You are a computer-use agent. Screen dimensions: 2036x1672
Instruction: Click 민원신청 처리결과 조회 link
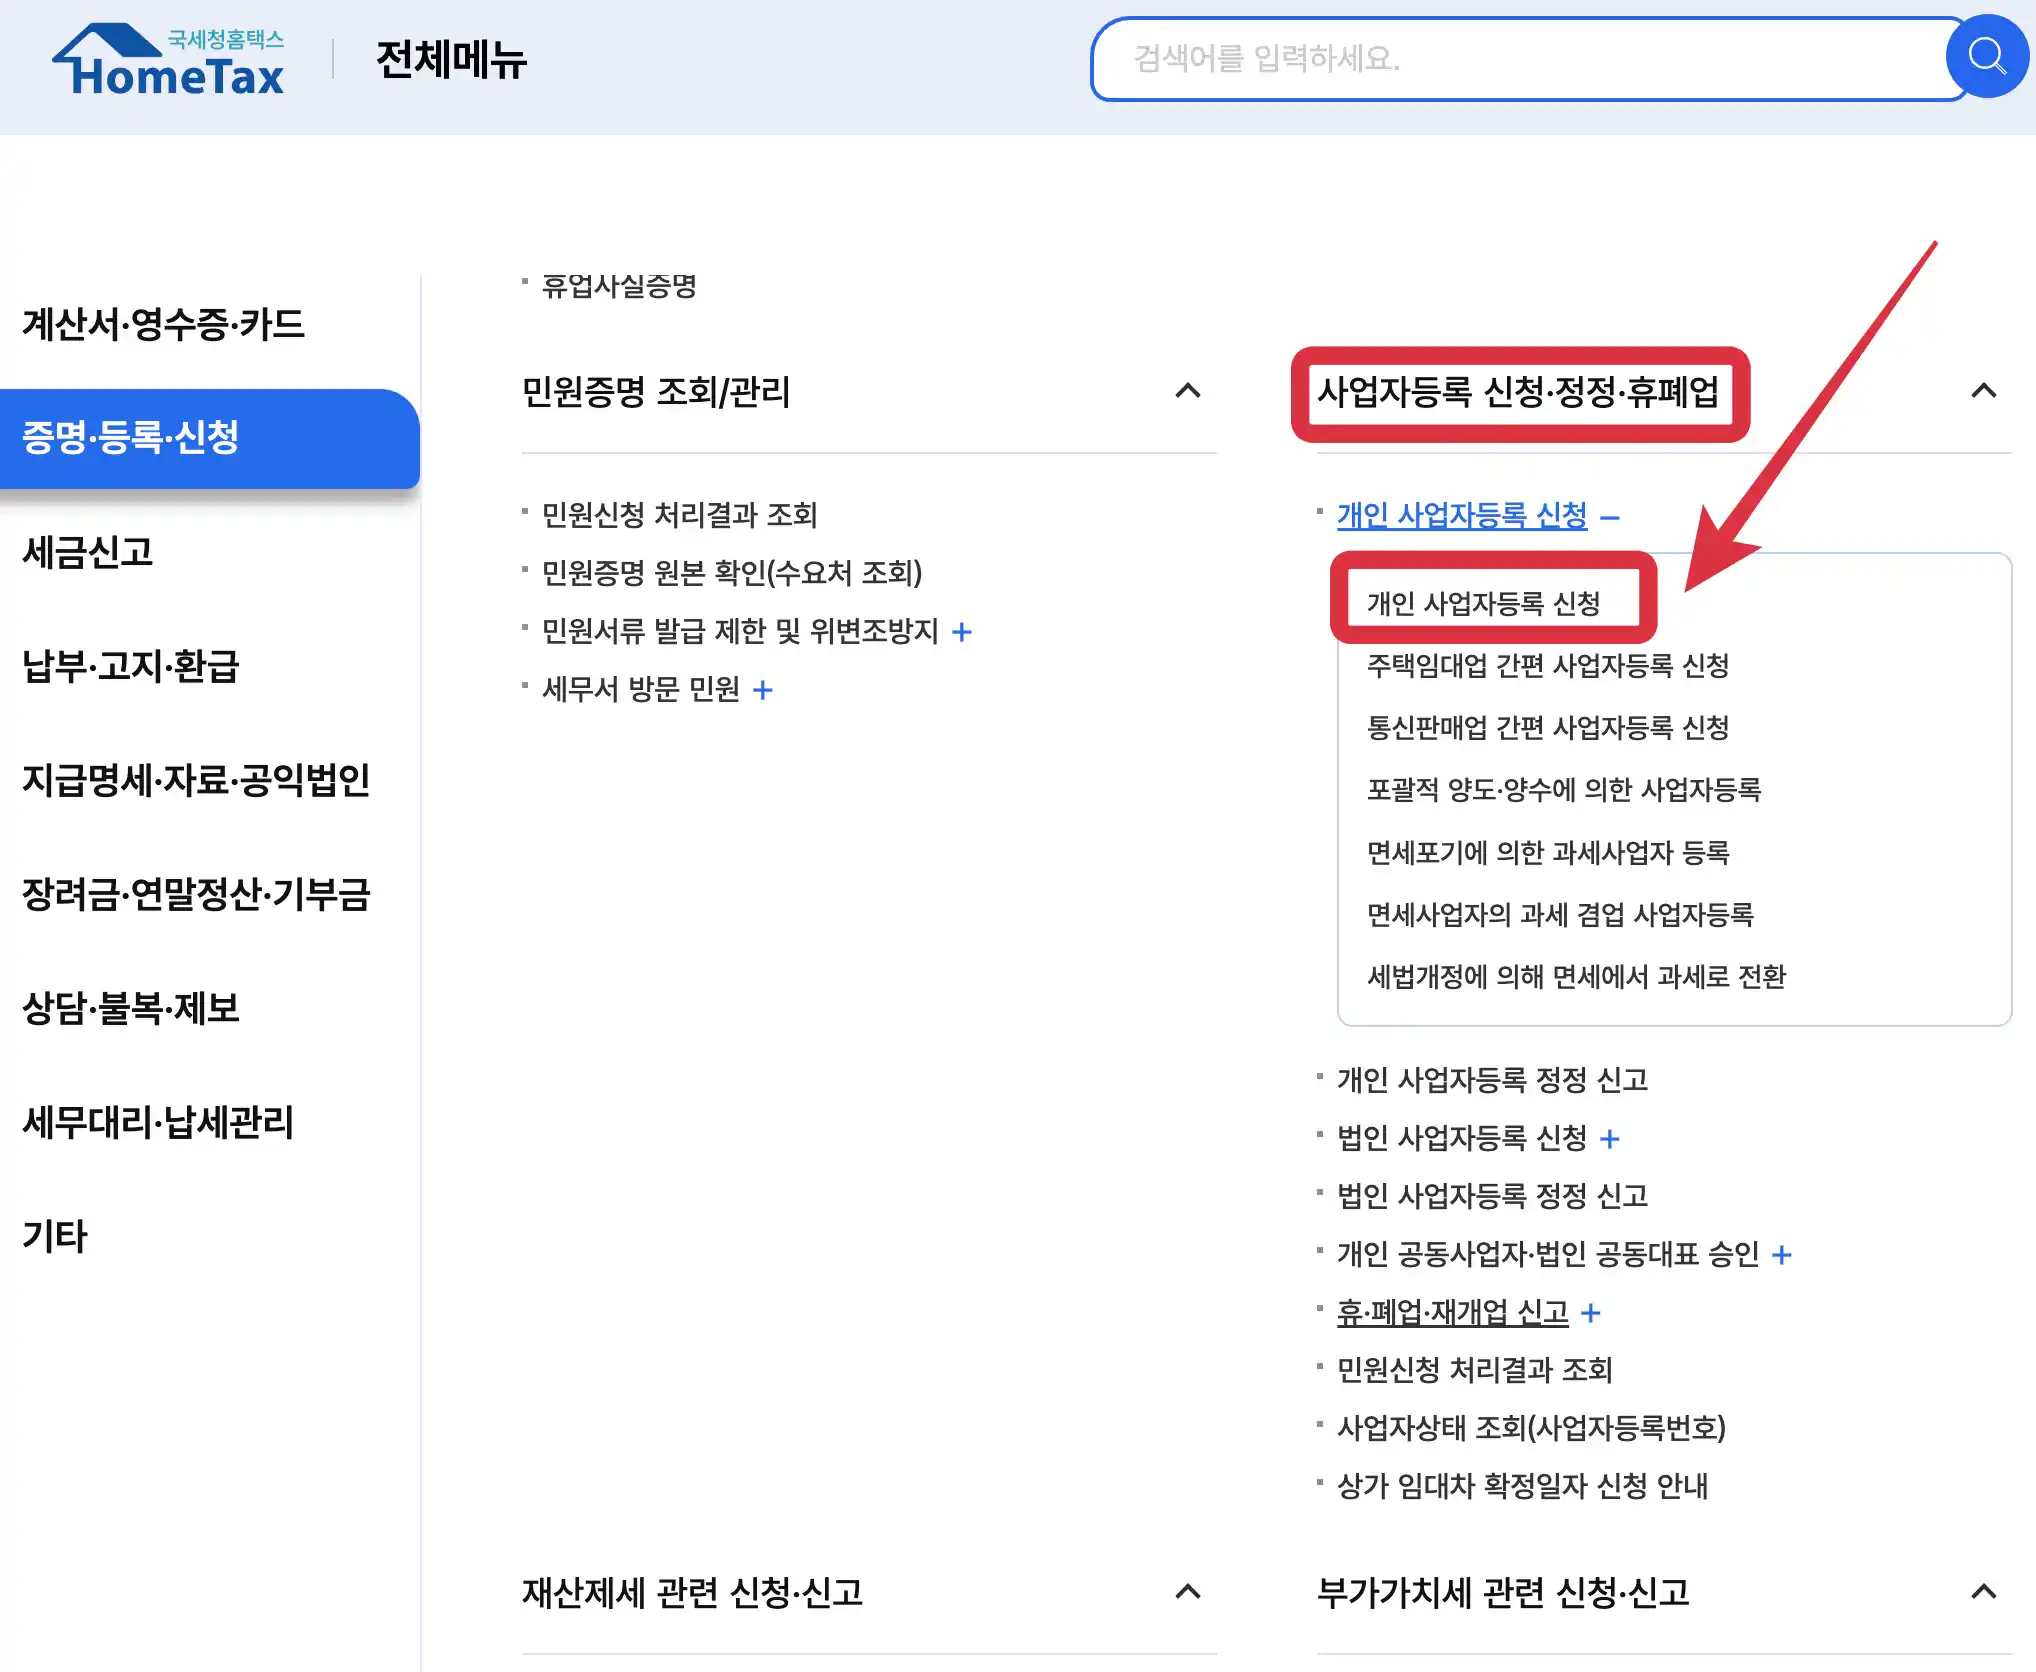coord(678,516)
